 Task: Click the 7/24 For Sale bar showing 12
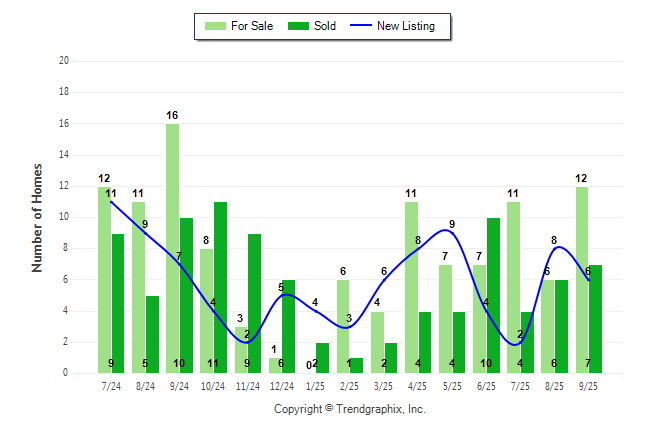[x=105, y=279]
